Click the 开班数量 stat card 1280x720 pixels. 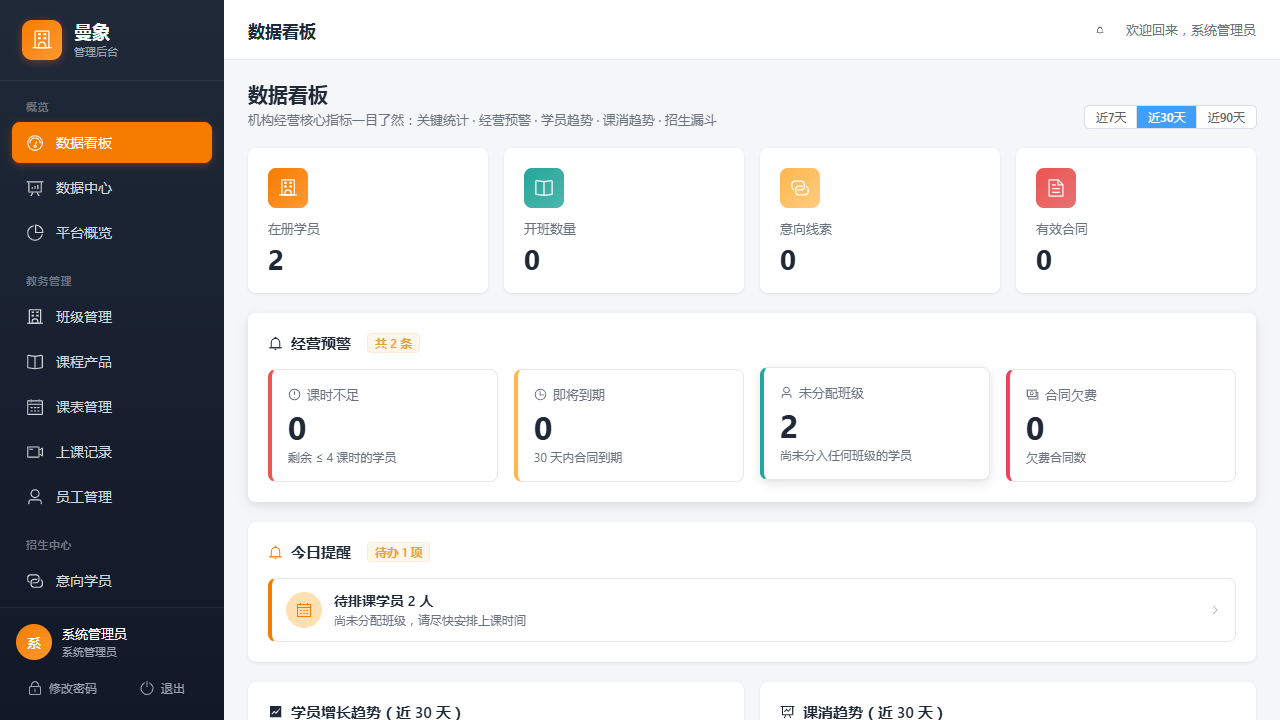pos(624,221)
